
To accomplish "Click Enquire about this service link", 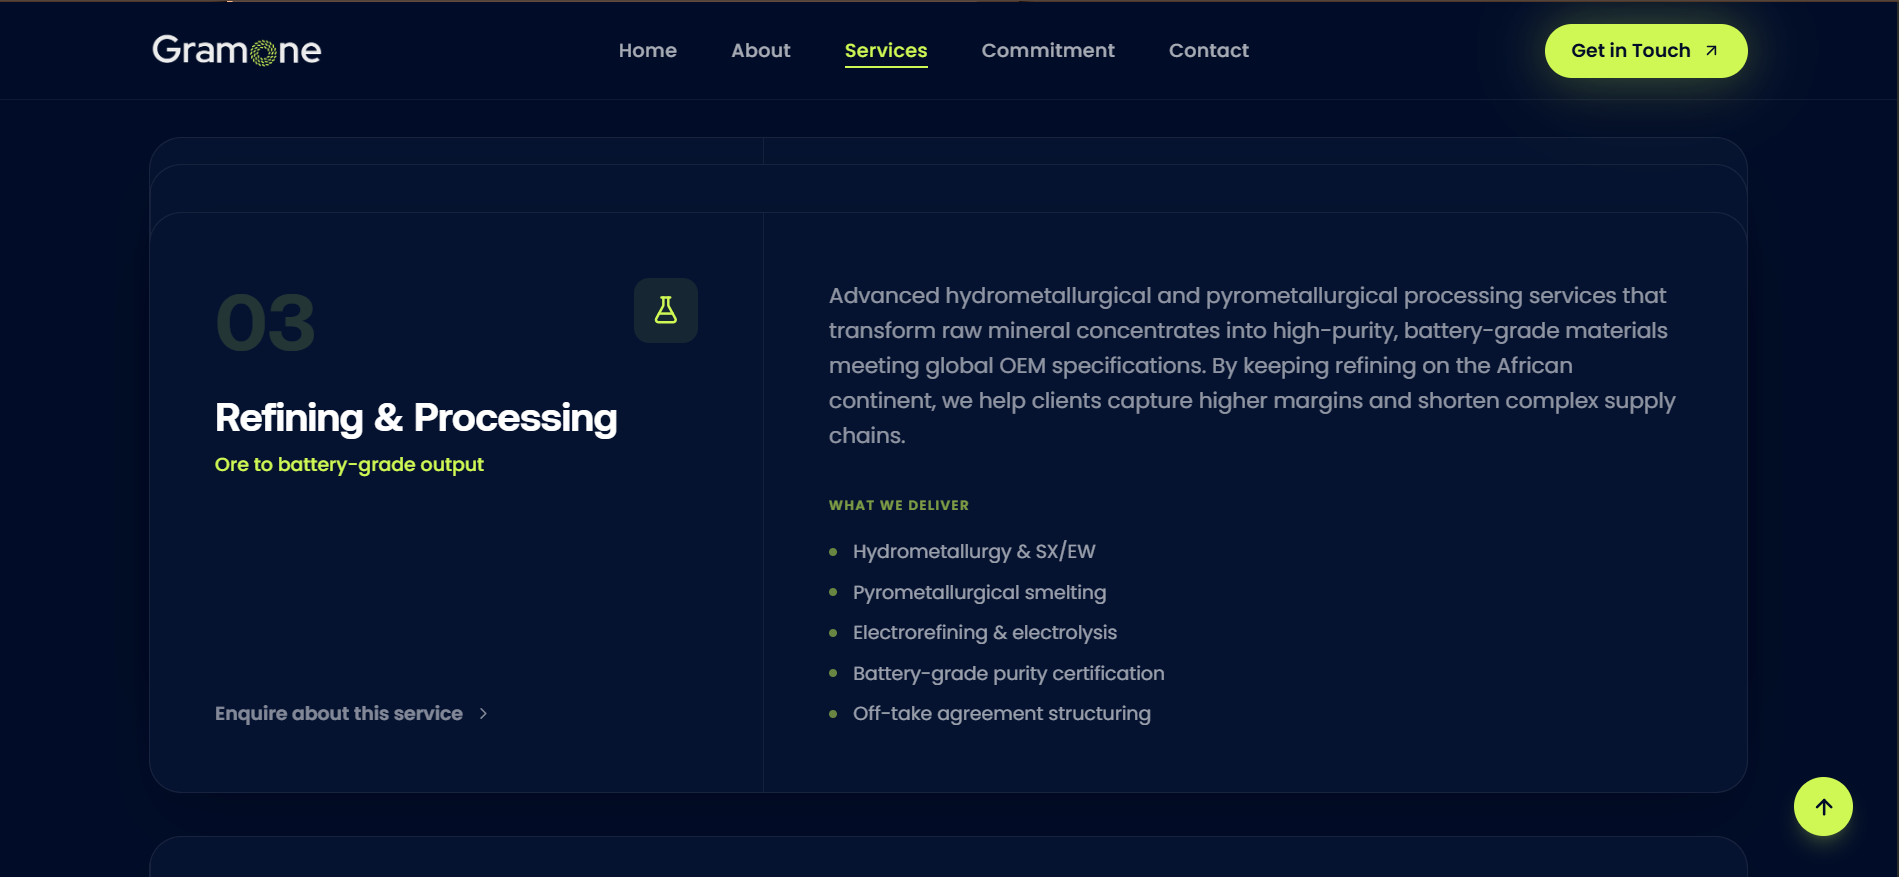I will [352, 714].
